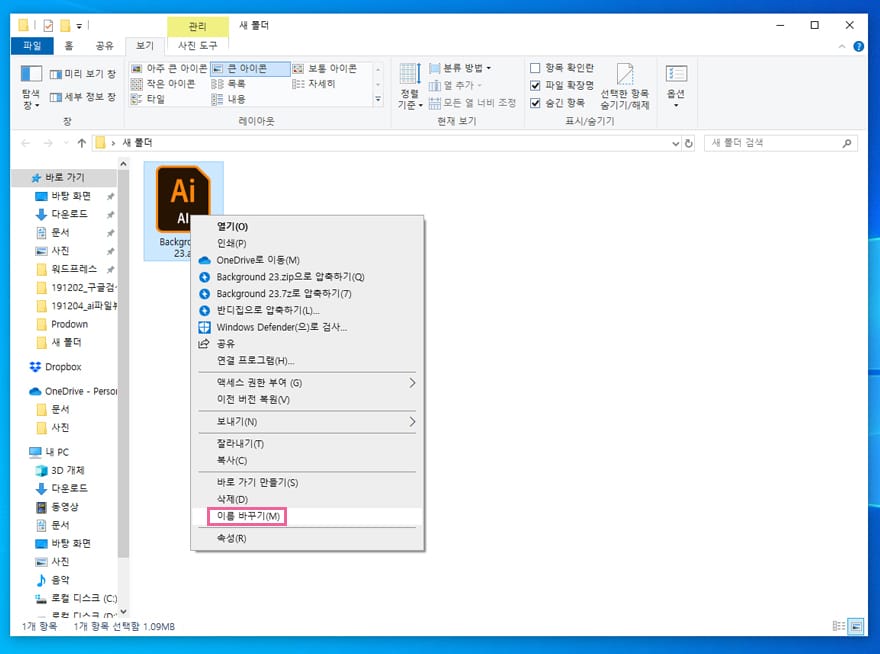880x654 pixels.
Task: Choose Delete (삭제) in context menu
Action: tap(308, 499)
